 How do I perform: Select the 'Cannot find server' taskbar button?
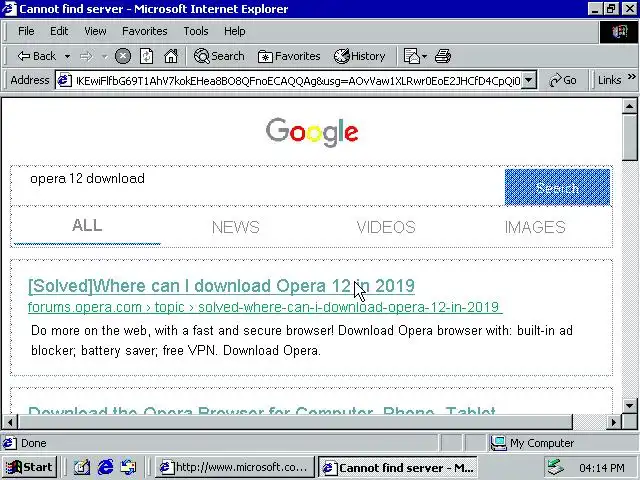398,467
